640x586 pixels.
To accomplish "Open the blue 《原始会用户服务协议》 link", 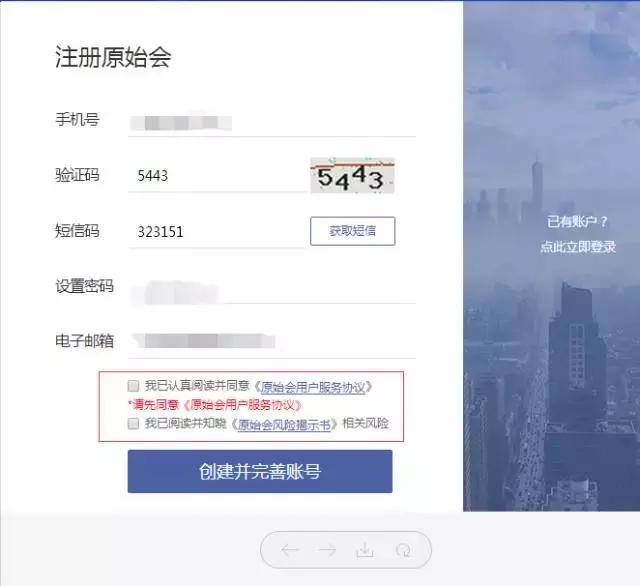I will pyautogui.click(x=313, y=387).
